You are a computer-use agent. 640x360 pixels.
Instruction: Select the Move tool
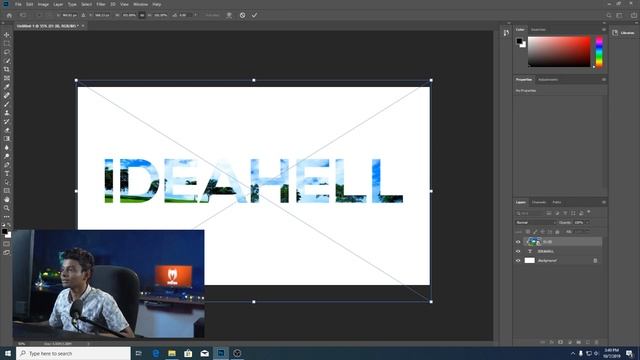pos(7,35)
